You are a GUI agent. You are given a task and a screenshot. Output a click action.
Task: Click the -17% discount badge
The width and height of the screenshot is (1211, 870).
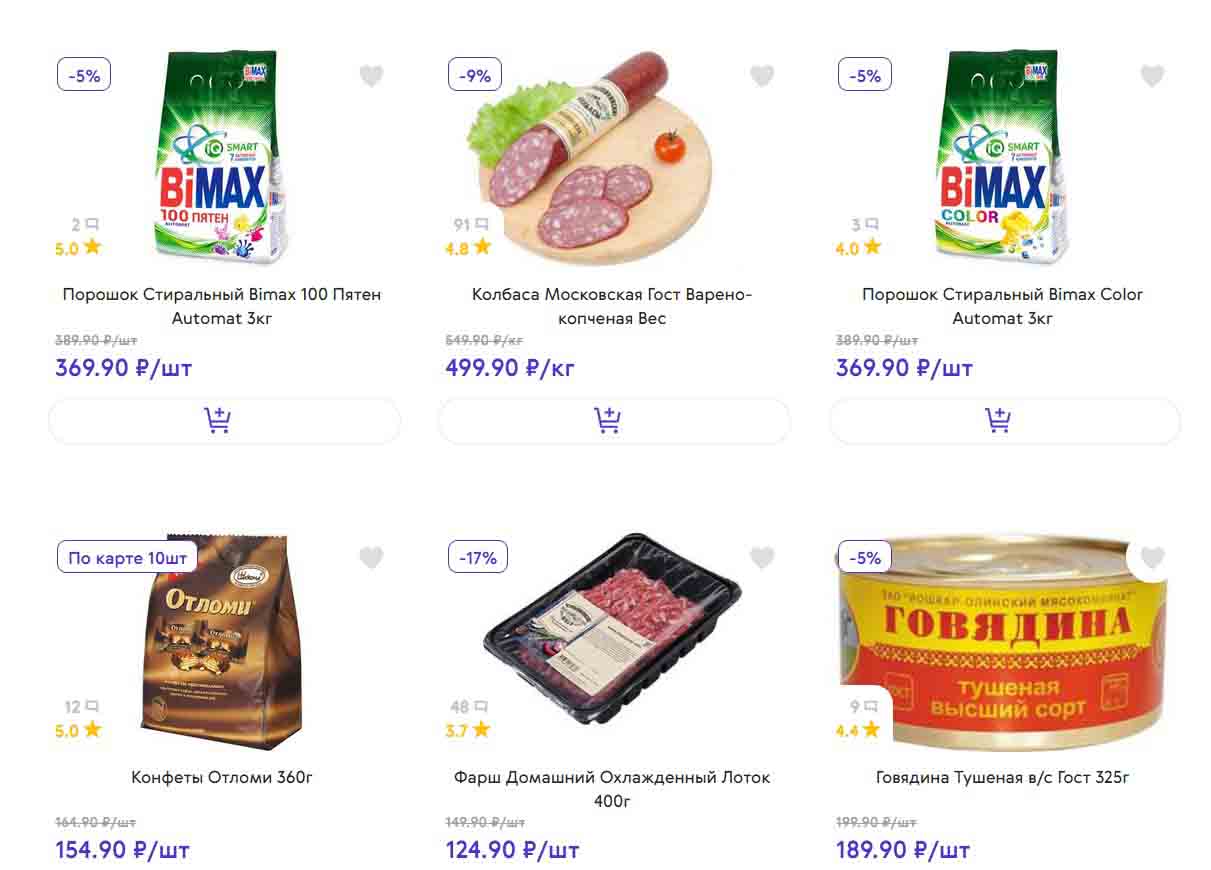tap(478, 558)
